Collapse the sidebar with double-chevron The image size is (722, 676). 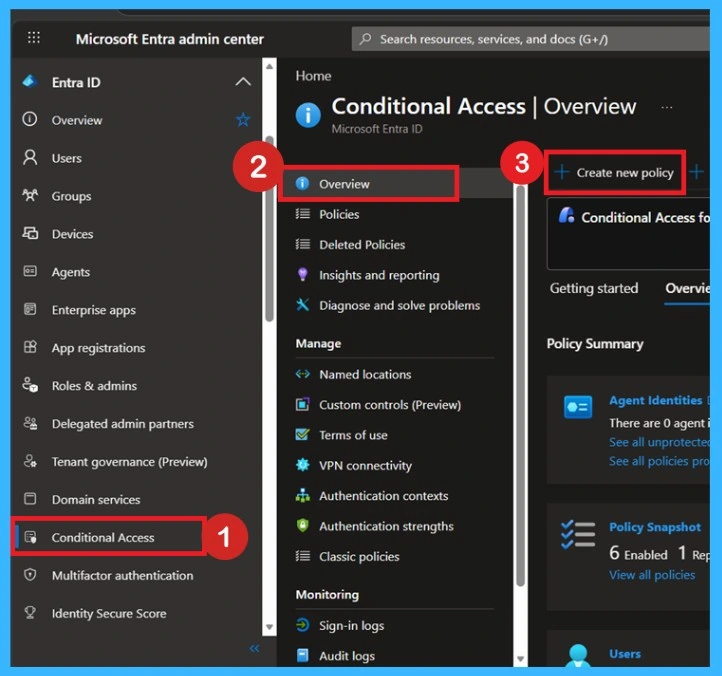coord(254,648)
